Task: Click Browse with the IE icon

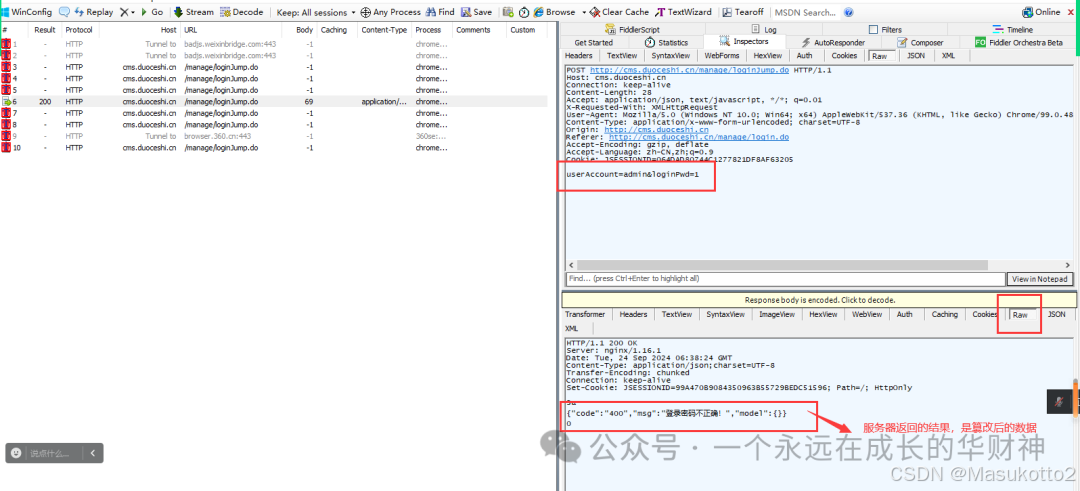Action: 554,12
